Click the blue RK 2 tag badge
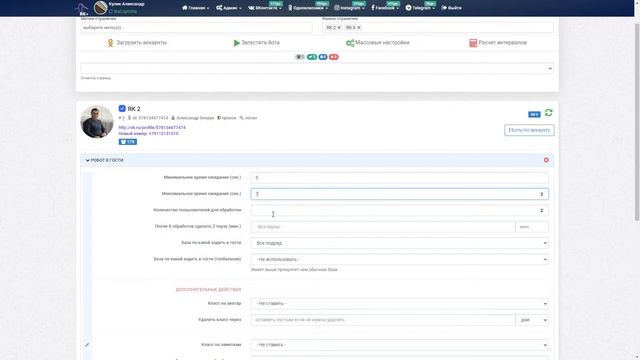The height and width of the screenshot is (360, 640). (534, 114)
